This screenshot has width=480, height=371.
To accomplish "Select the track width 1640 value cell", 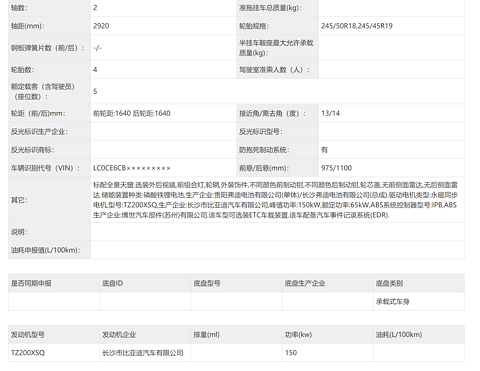I will (163, 113).
